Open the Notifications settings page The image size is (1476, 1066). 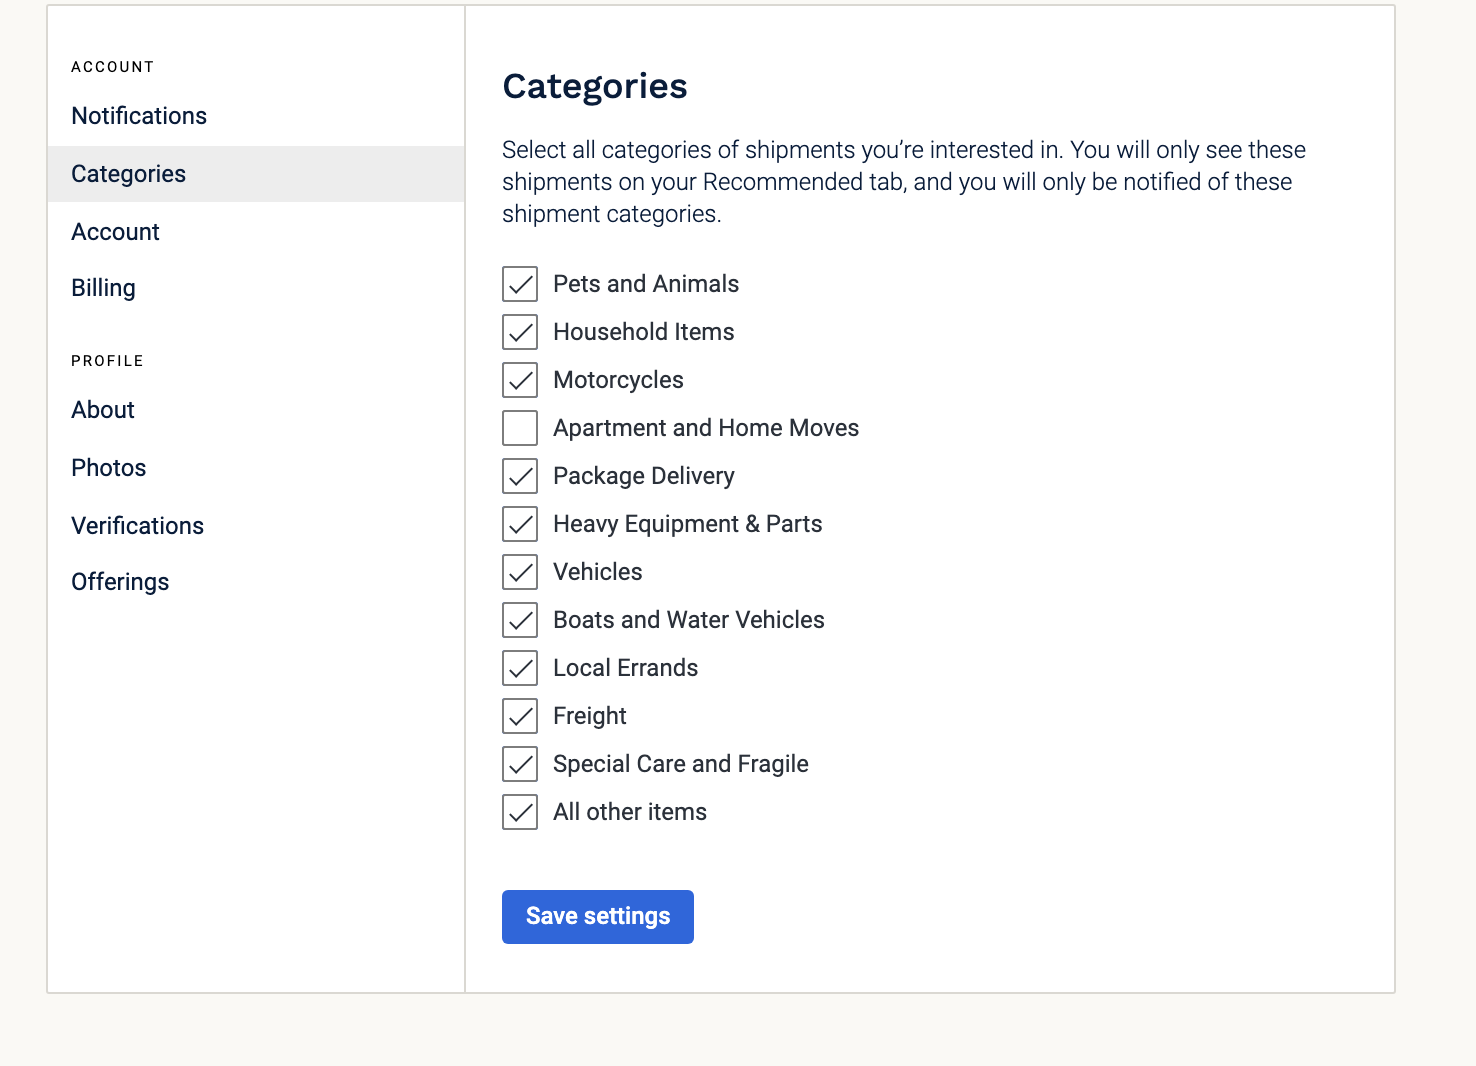tap(139, 116)
